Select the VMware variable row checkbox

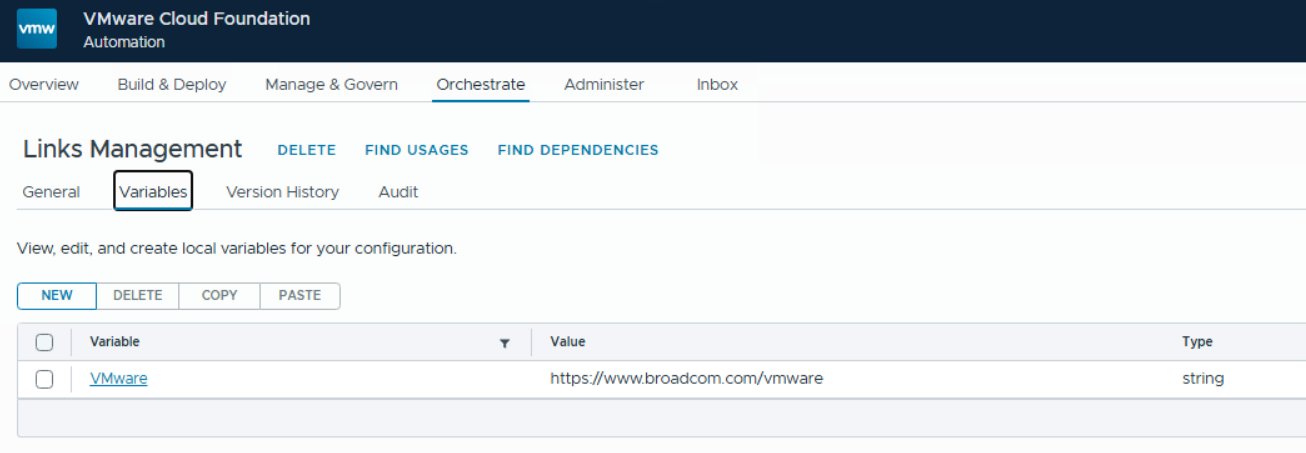coord(44,379)
